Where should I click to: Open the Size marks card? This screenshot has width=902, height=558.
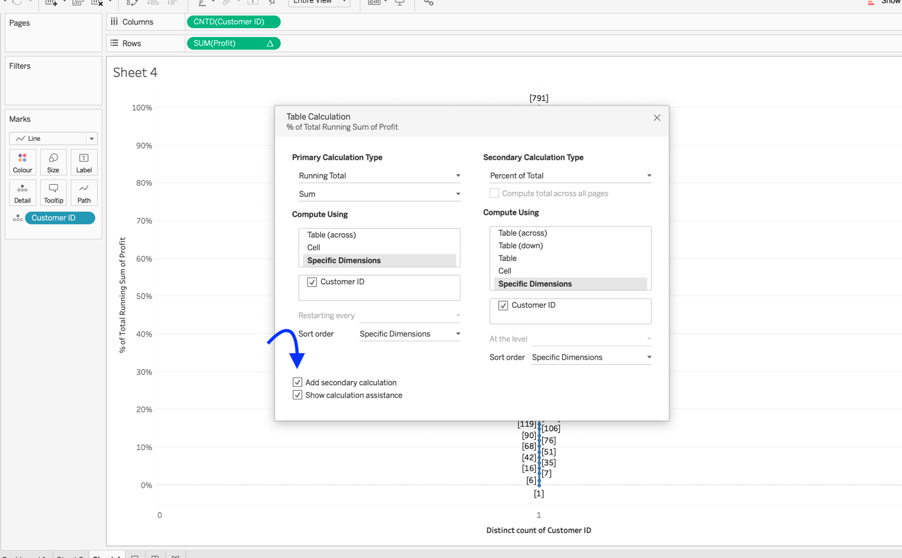click(53, 162)
